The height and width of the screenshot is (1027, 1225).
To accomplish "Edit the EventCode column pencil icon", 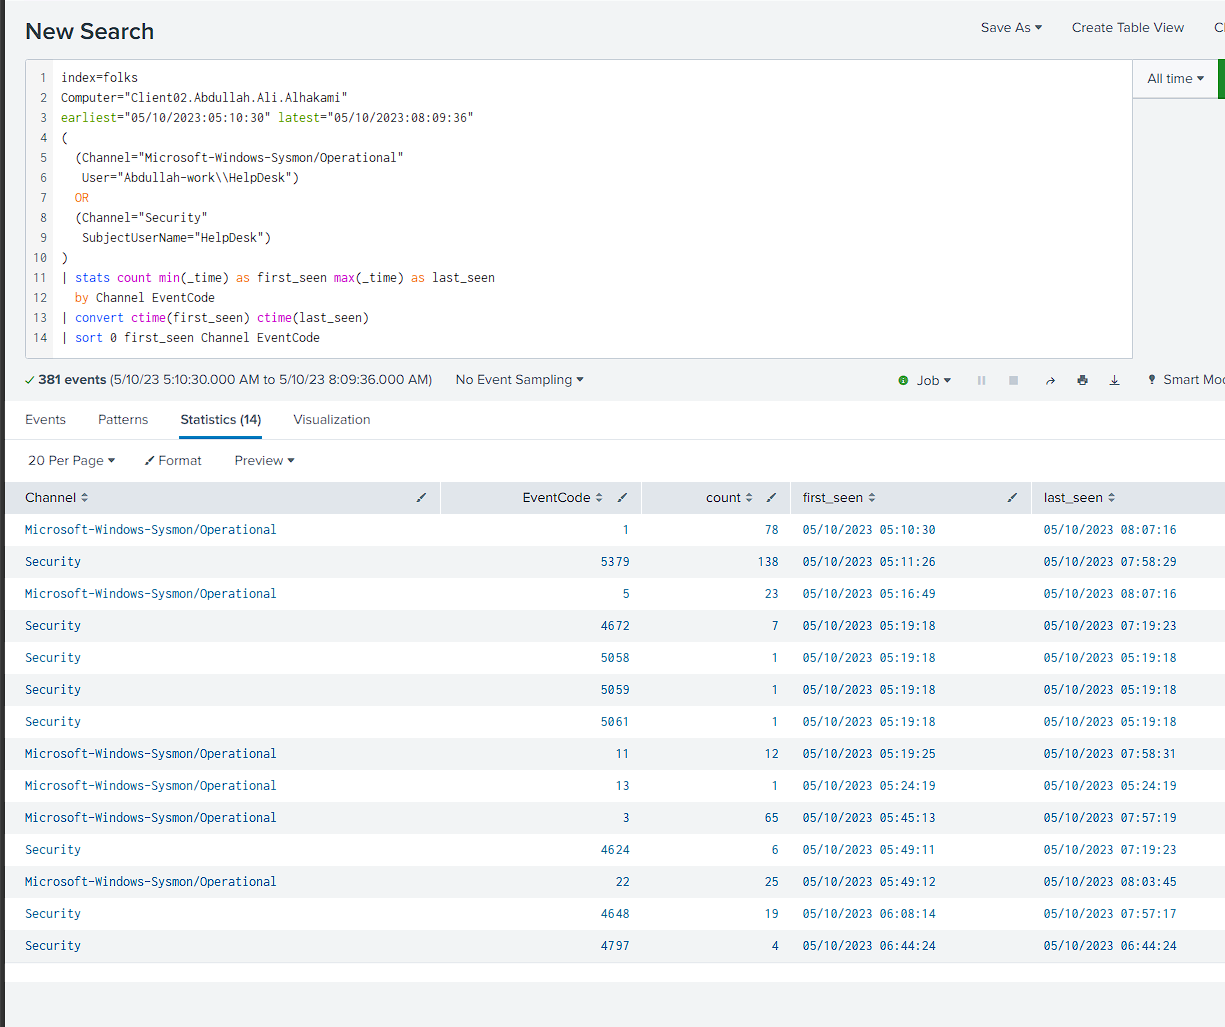I will click(622, 497).
